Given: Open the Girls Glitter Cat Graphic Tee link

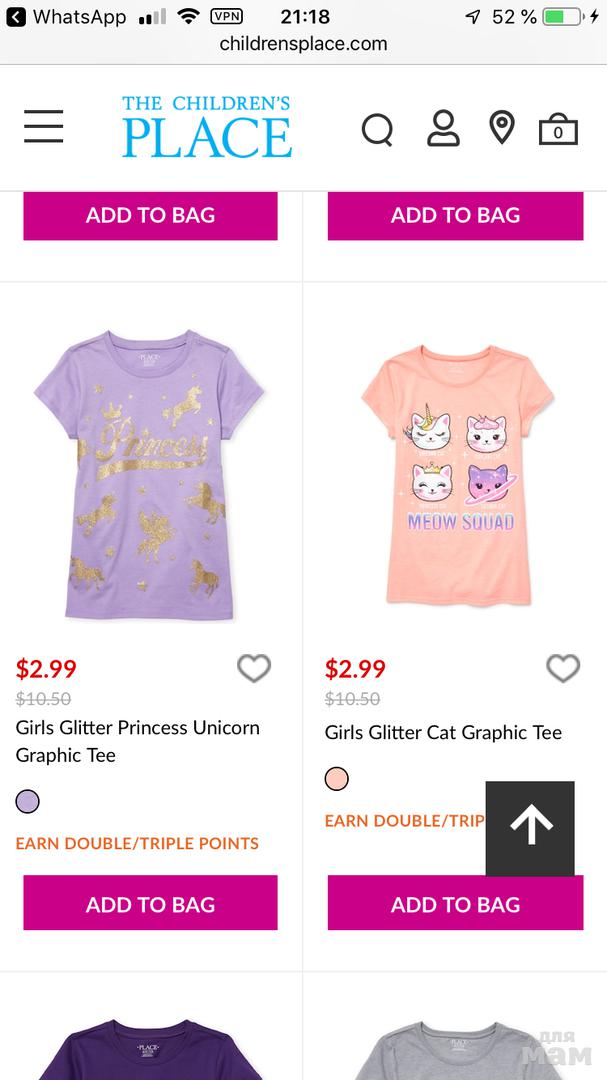Looking at the screenshot, I should pos(443,732).
